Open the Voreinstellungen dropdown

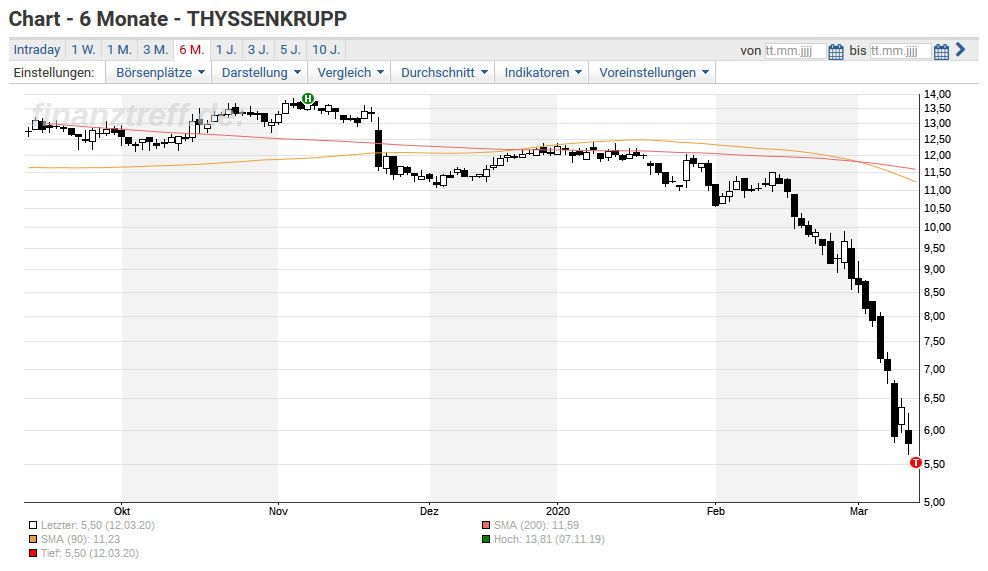tap(653, 72)
